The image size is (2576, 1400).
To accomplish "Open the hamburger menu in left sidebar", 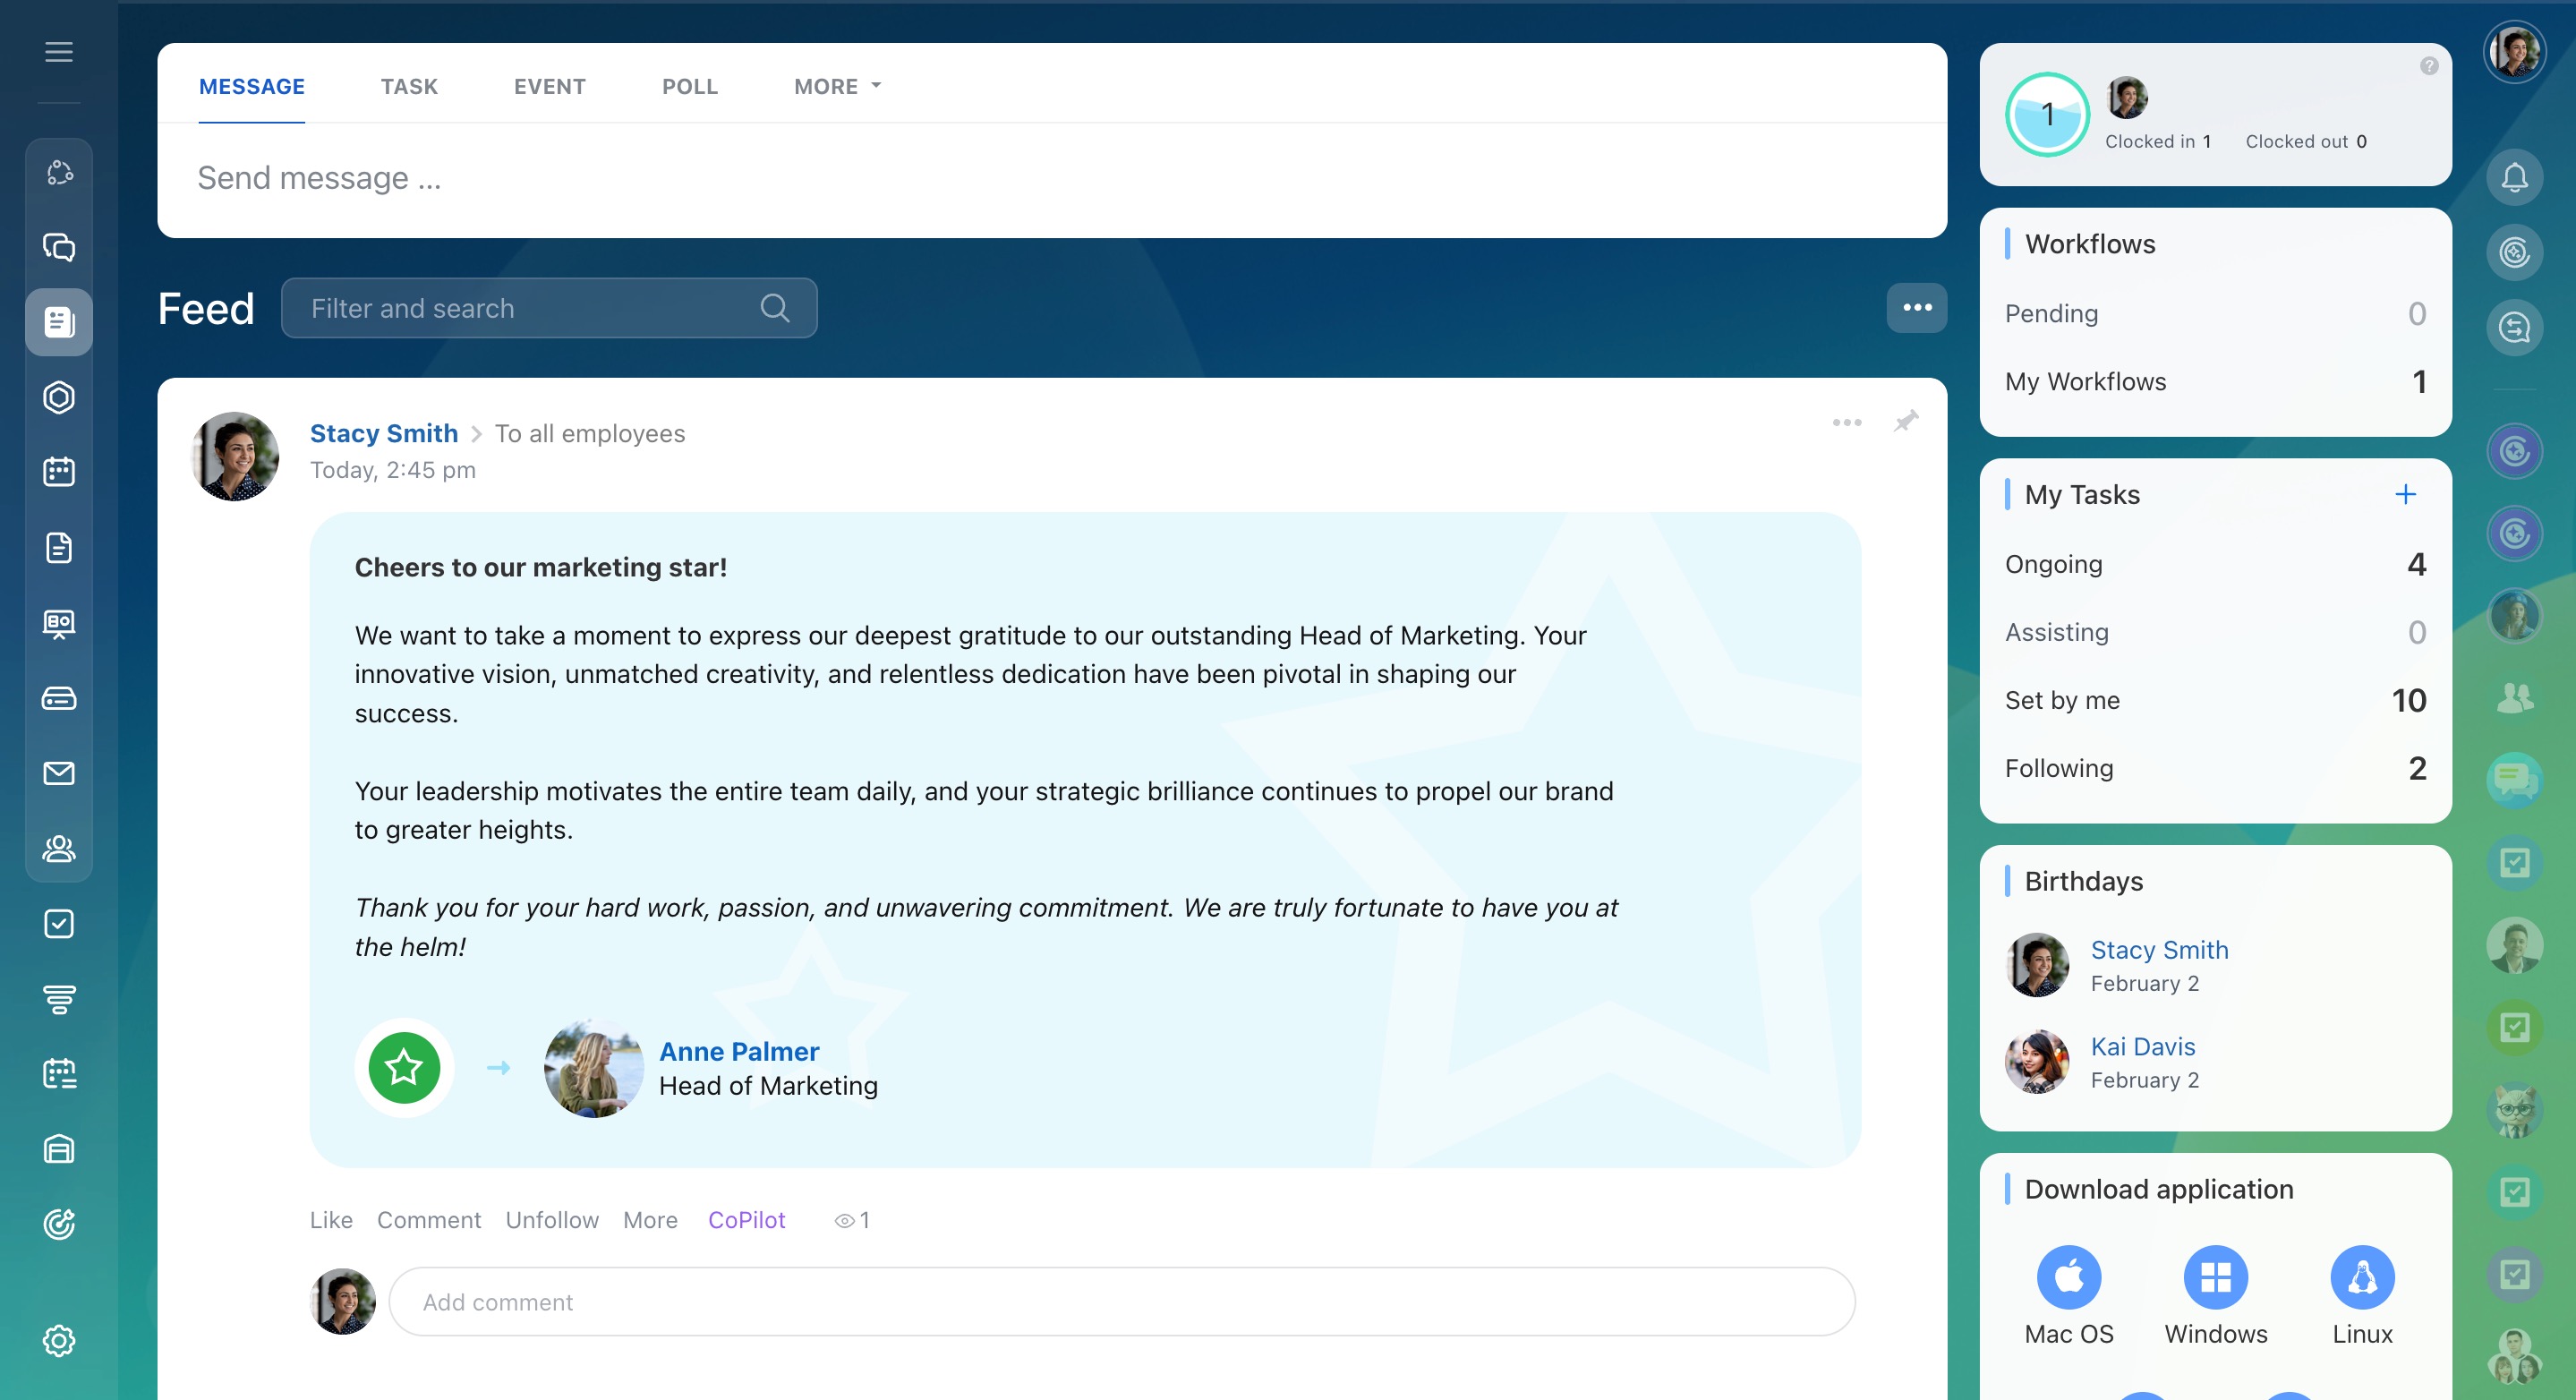I will pos(59,52).
